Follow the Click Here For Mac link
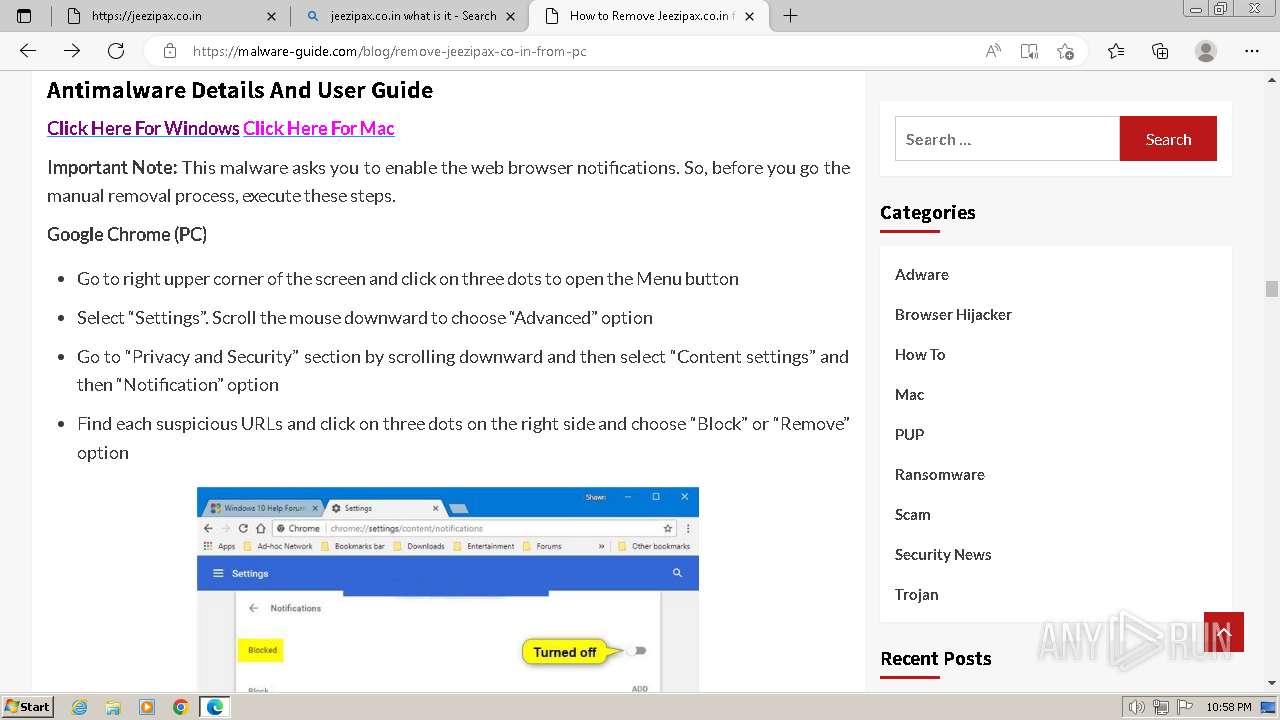This screenshot has width=1280, height=720. pos(319,128)
